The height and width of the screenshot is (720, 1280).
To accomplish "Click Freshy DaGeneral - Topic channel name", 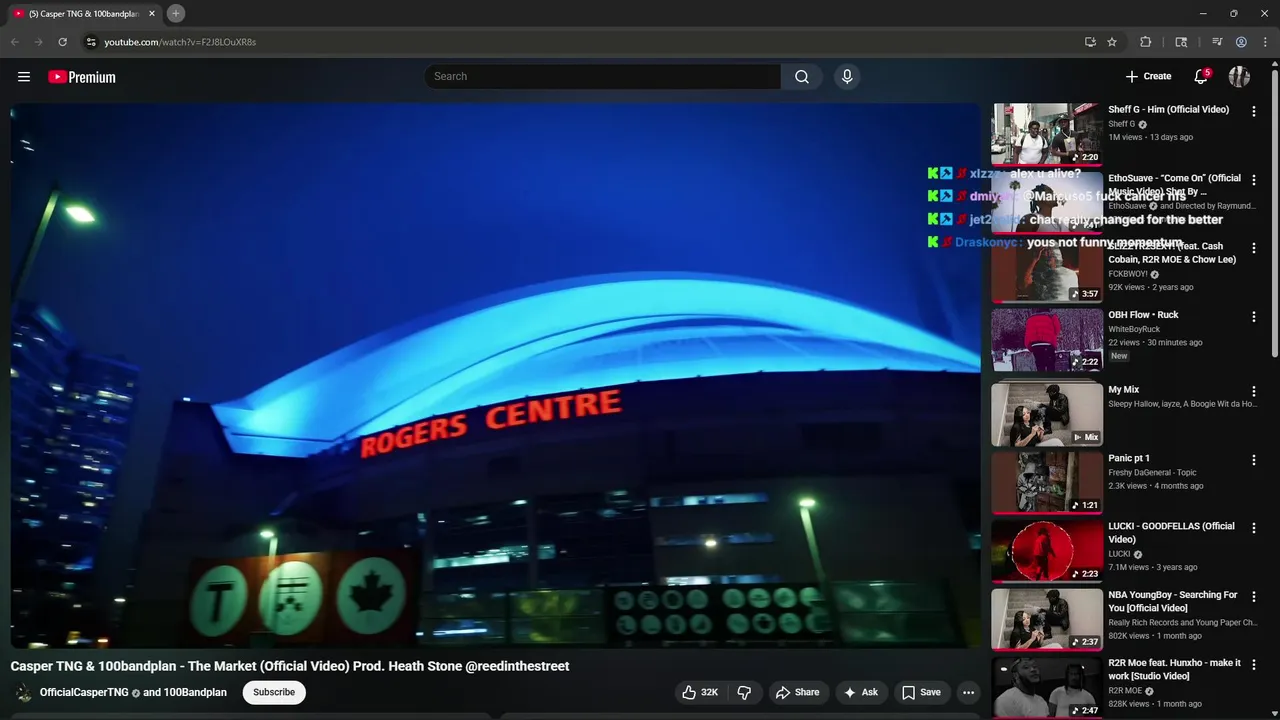I will (x=1152, y=472).
